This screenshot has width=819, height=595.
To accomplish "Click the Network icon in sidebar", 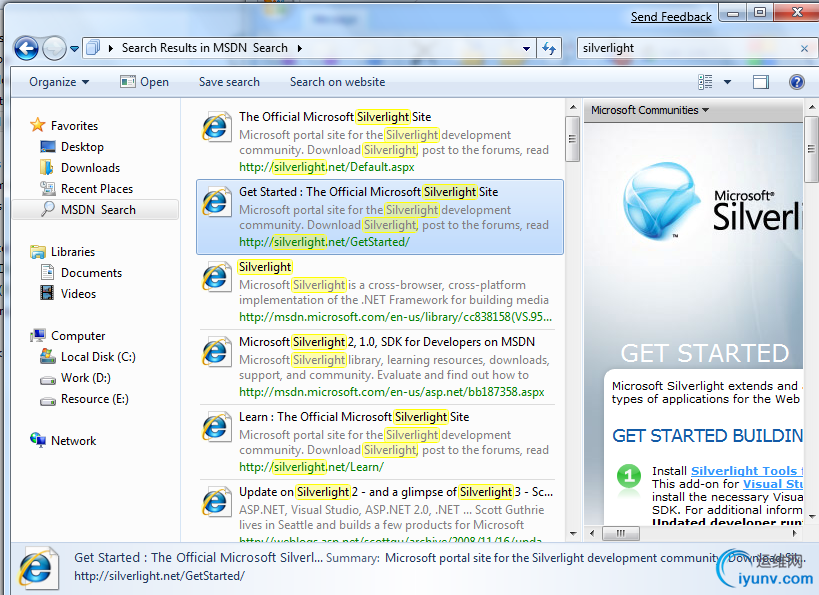I will tap(38, 441).
